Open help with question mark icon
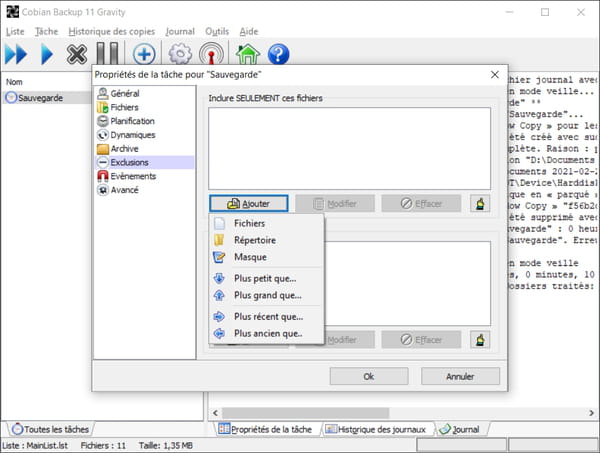This screenshot has height=453, width=600. tap(278, 54)
